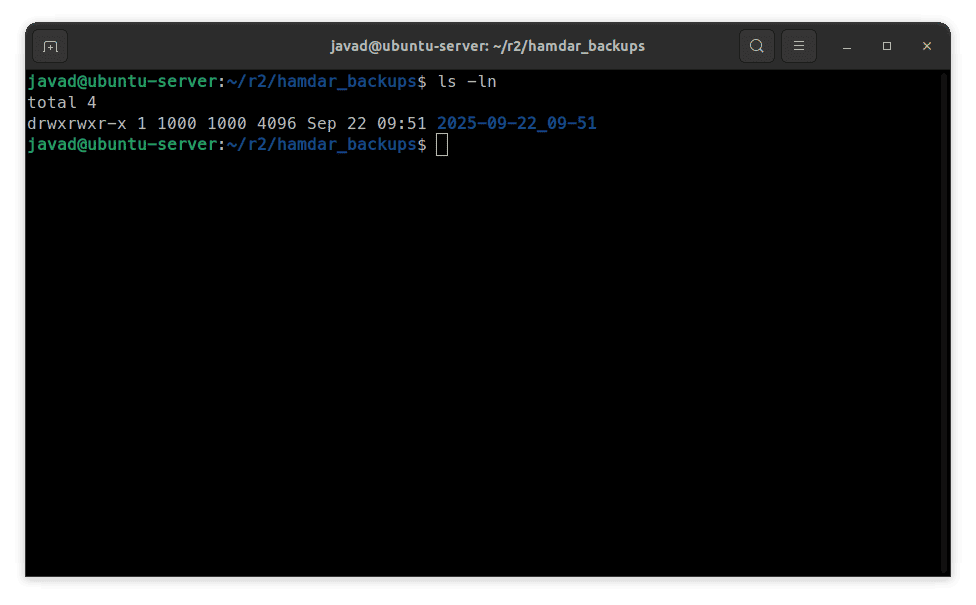This screenshot has height=605, width=976.
Task: Open a new terminal tab
Action: tap(50, 46)
